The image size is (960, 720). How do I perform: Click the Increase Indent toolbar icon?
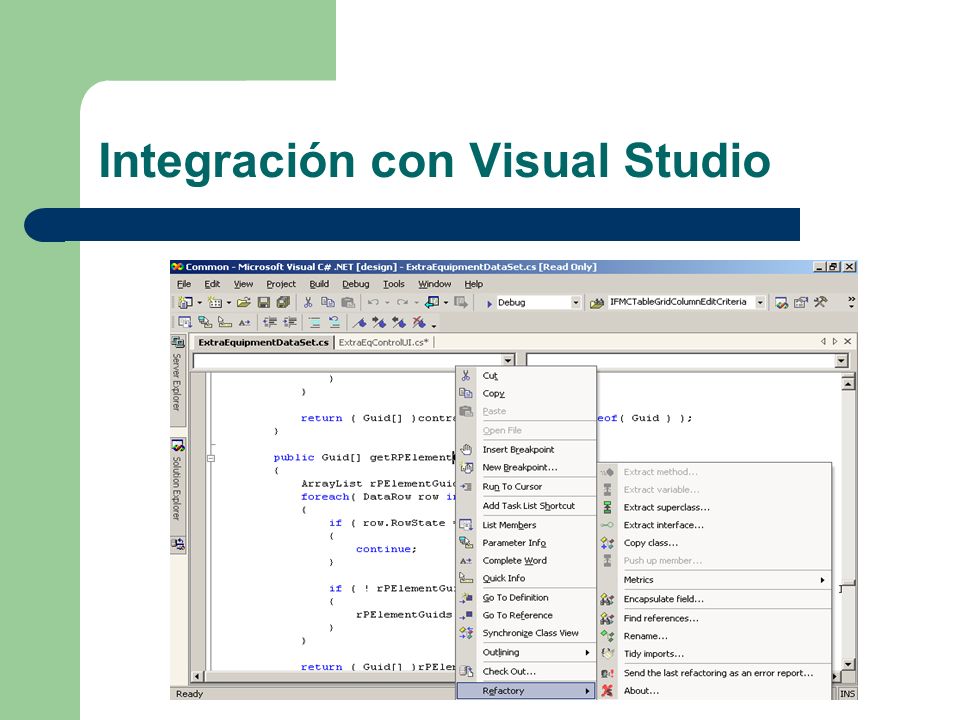pyautogui.click(x=290, y=322)
